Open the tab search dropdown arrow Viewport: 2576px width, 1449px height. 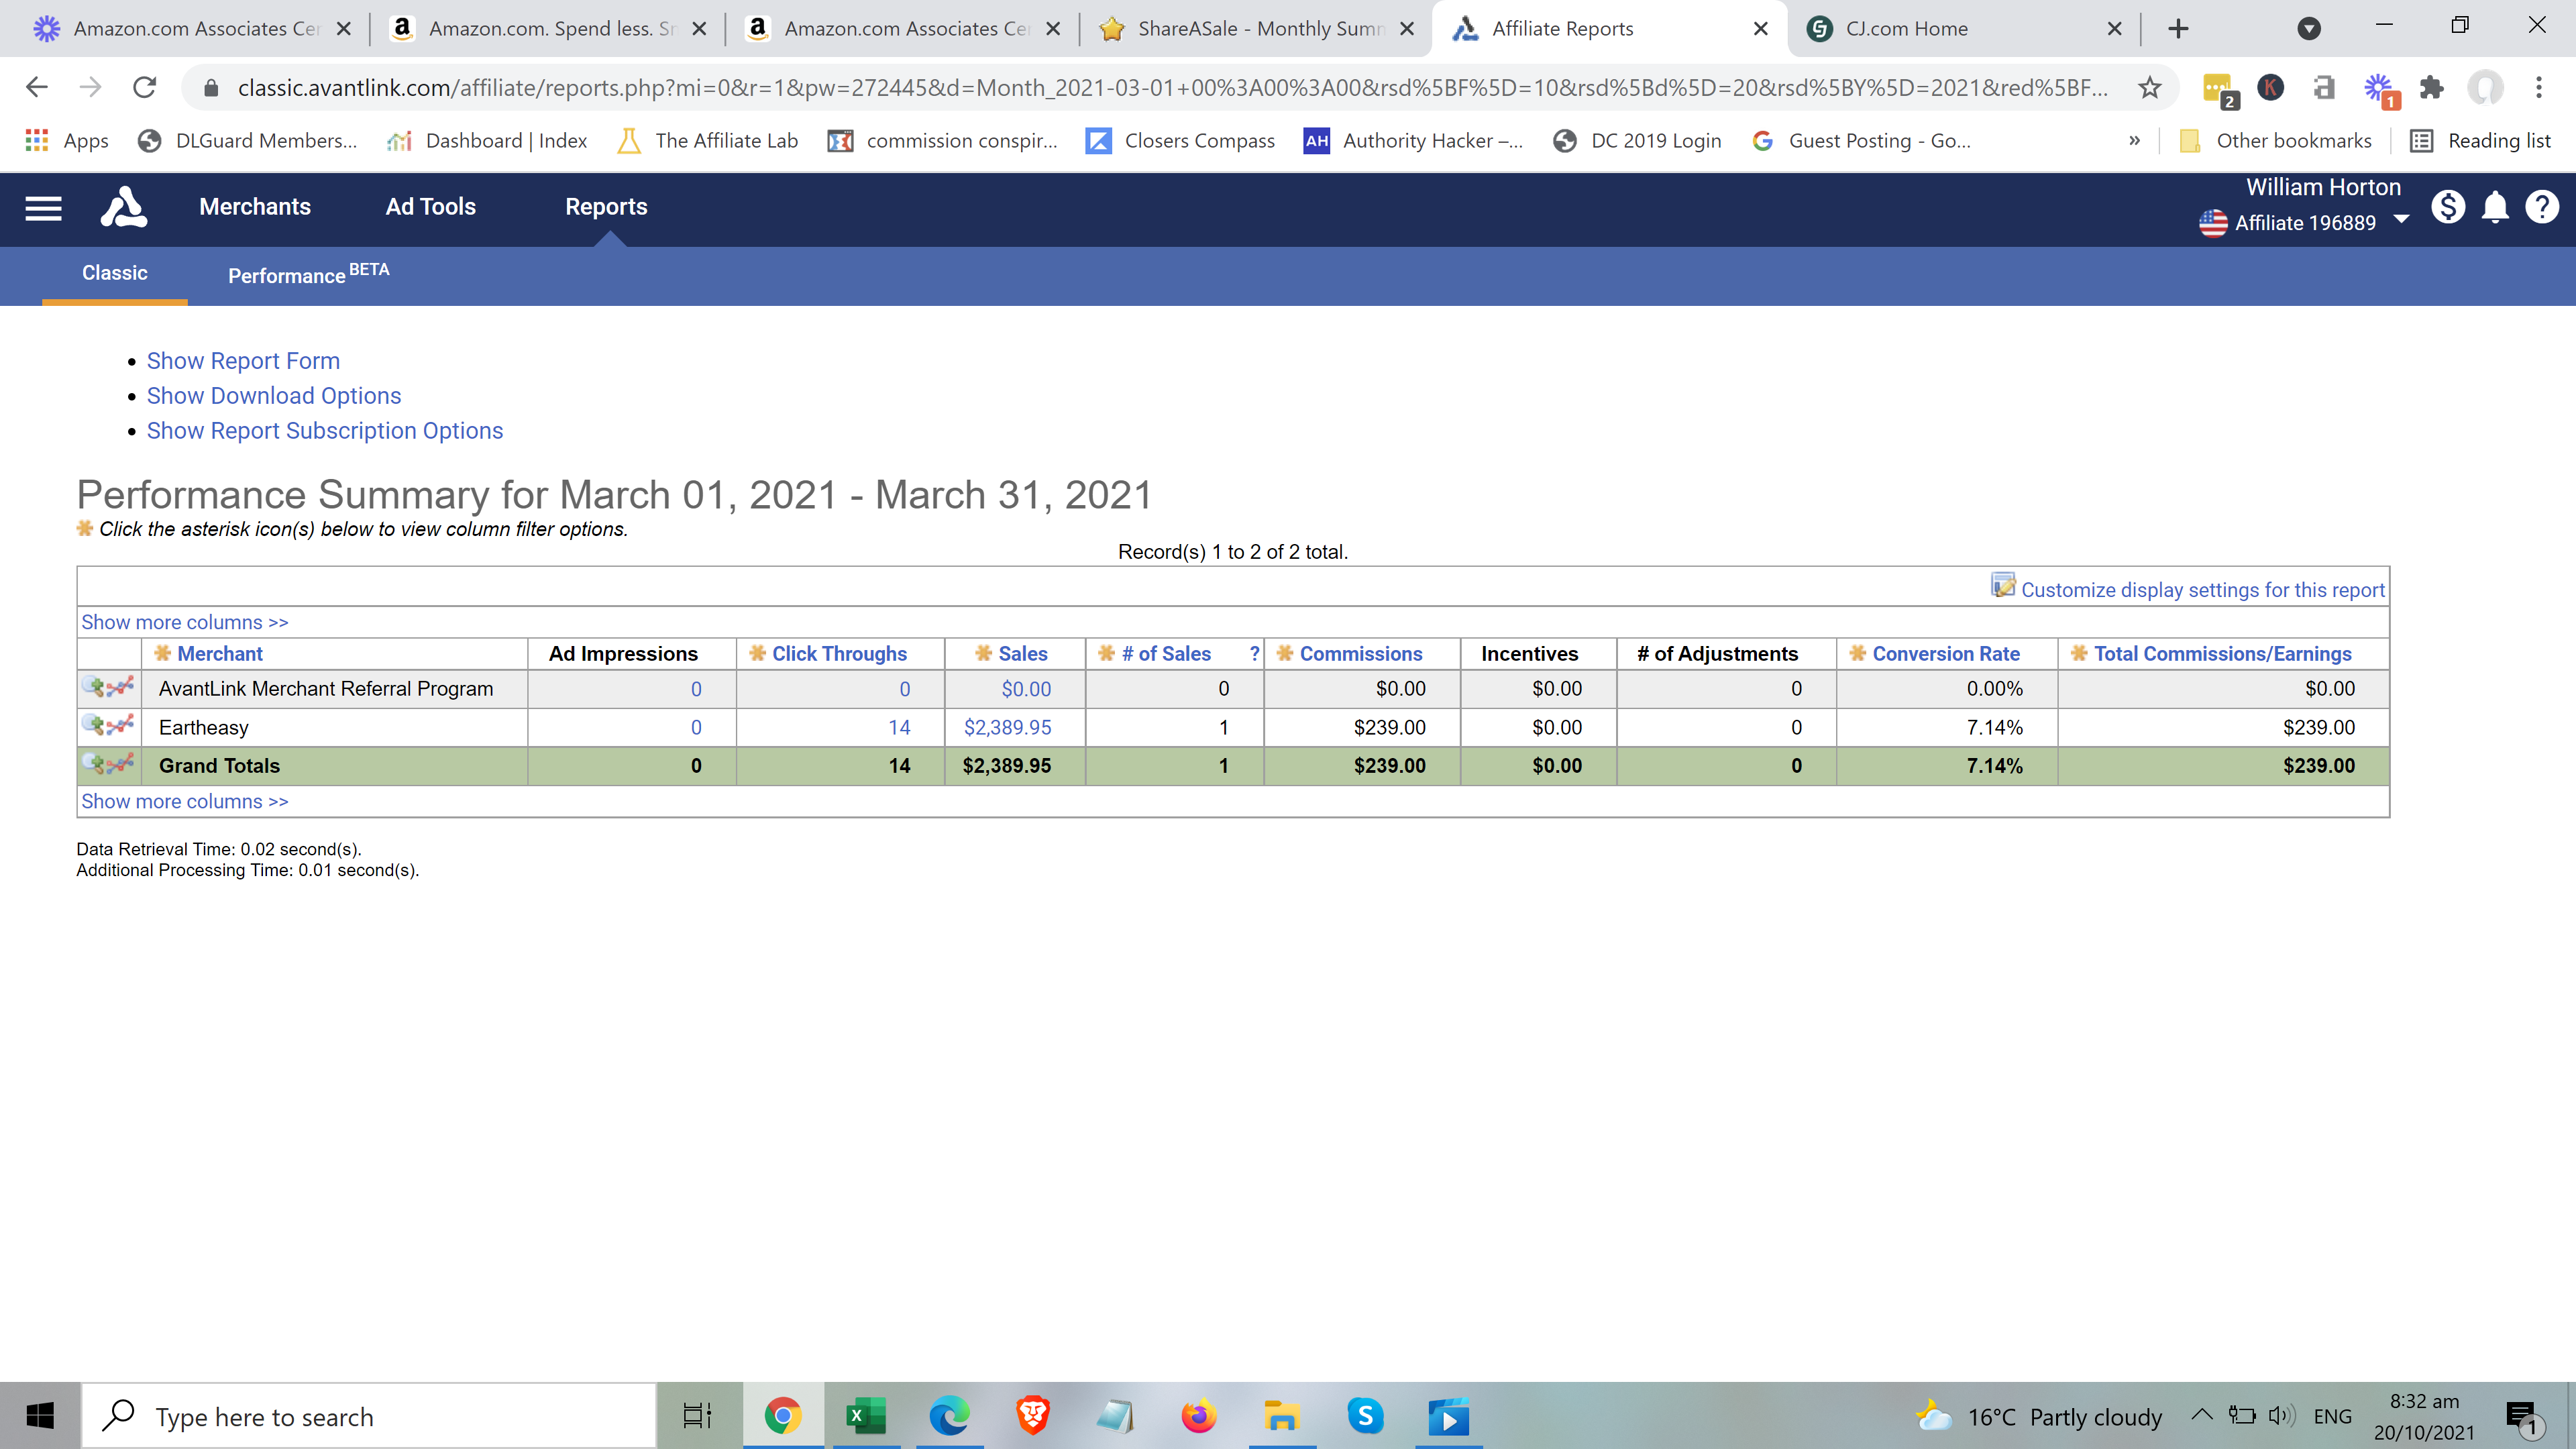click(x=2308, y=29)
